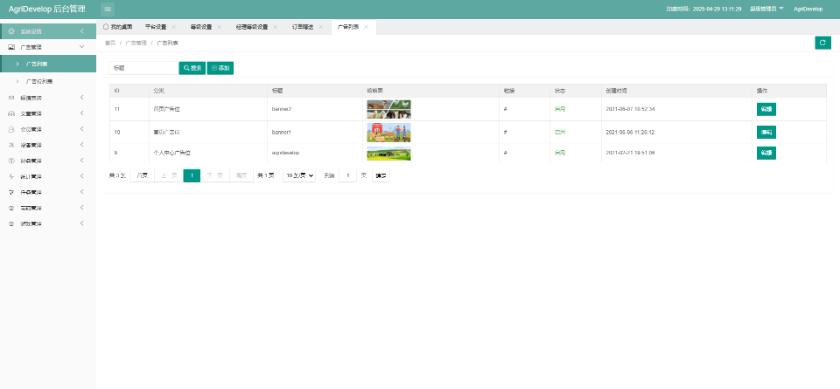Switch to the 我的桌面 tab
The height and width of the screenshot is (389, 840).
117,27
